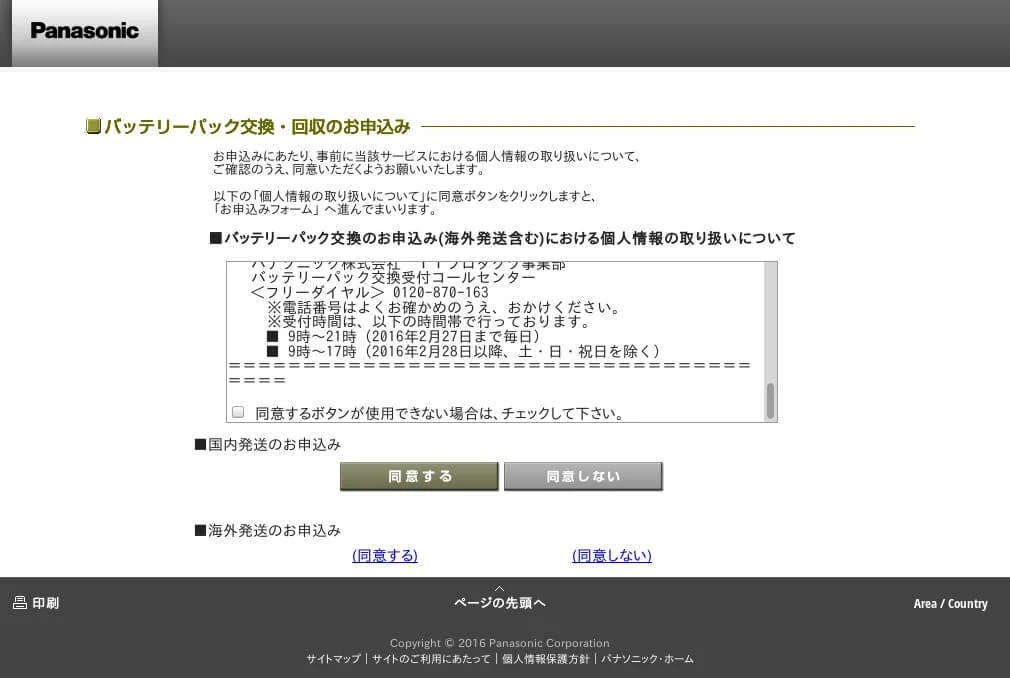Click the Panasonic logo

(x=84, y=30)
